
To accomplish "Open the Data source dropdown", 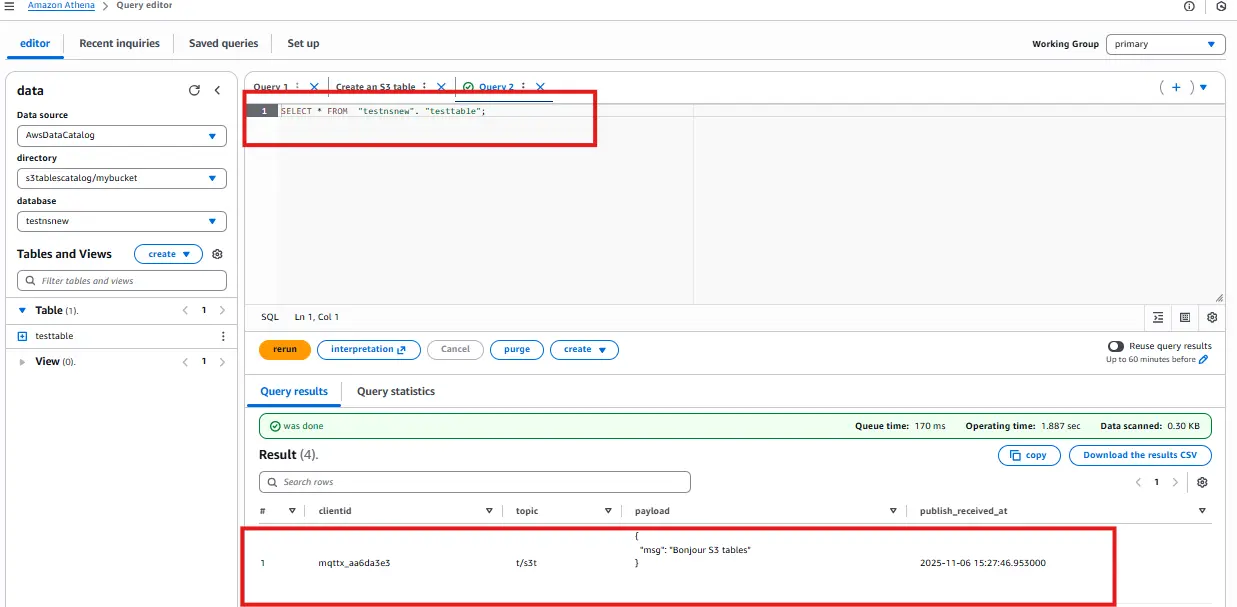I will (121, 135).
